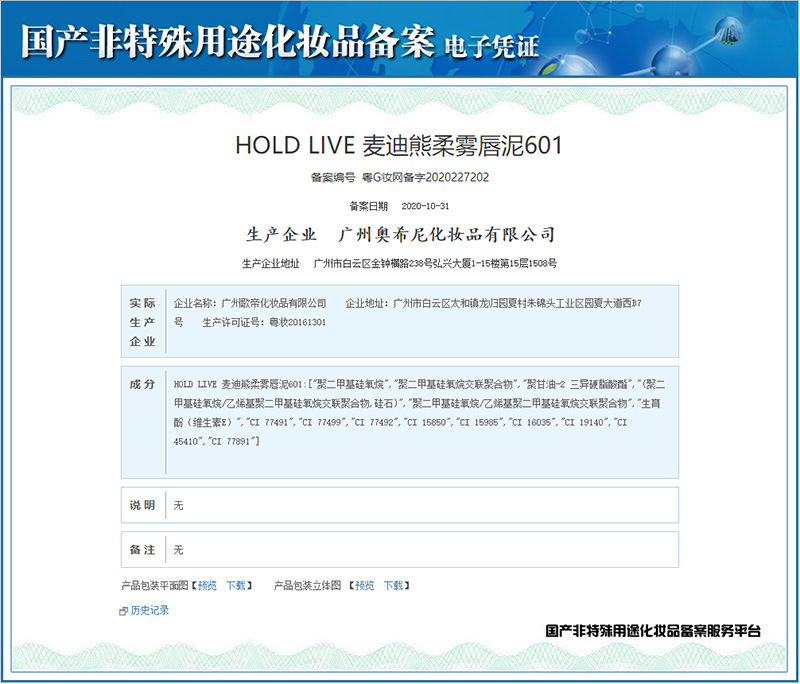The height and width of the screenshot is (684, 800).
Task: Click ingredient 聚甘油-2 三异硬脂酸酯
Action: click(577, 385)
